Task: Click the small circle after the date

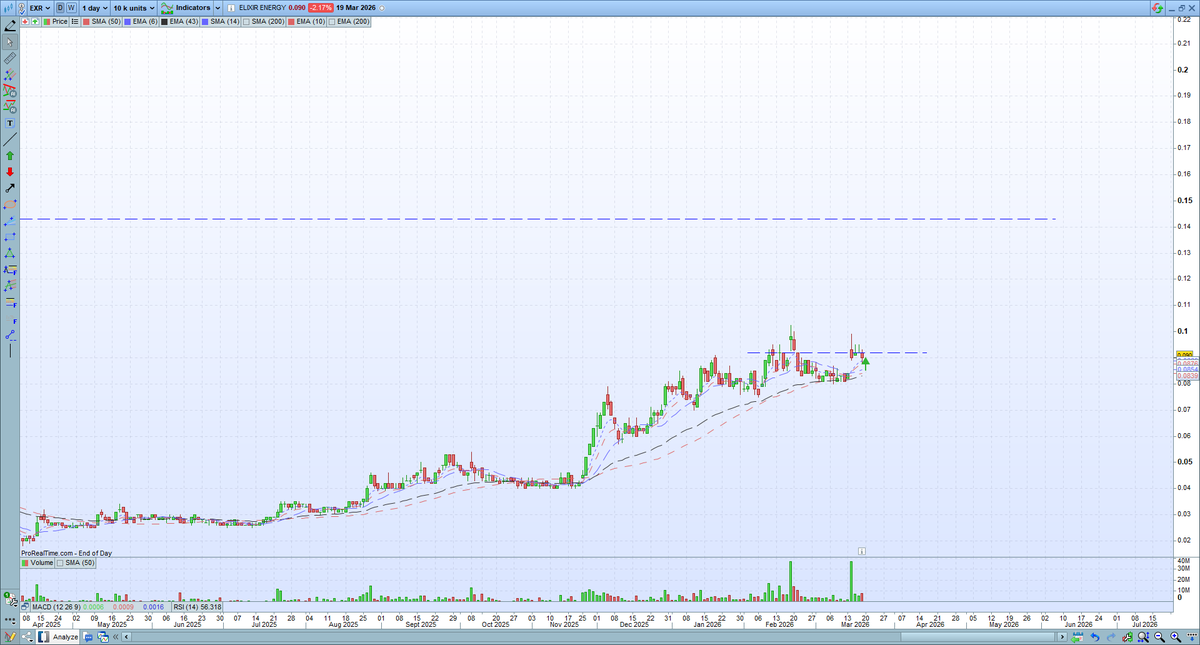Action: pos(382,8)
